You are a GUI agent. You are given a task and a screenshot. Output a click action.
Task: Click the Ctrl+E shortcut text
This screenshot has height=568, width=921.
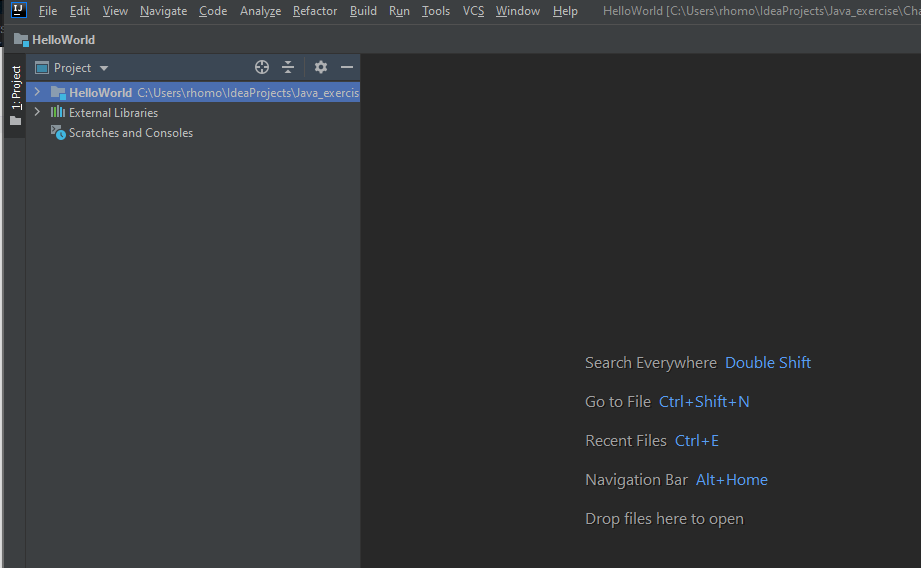[x=697, y=441]
